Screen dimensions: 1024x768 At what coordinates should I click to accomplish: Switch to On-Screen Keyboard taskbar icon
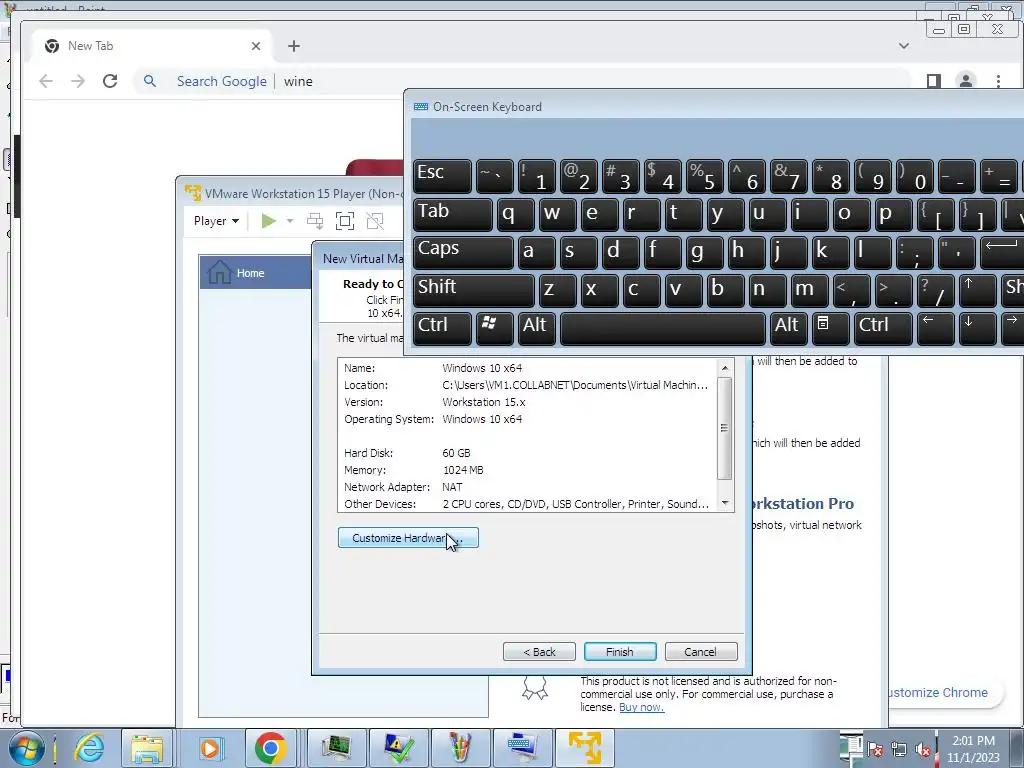click(523, 748)
